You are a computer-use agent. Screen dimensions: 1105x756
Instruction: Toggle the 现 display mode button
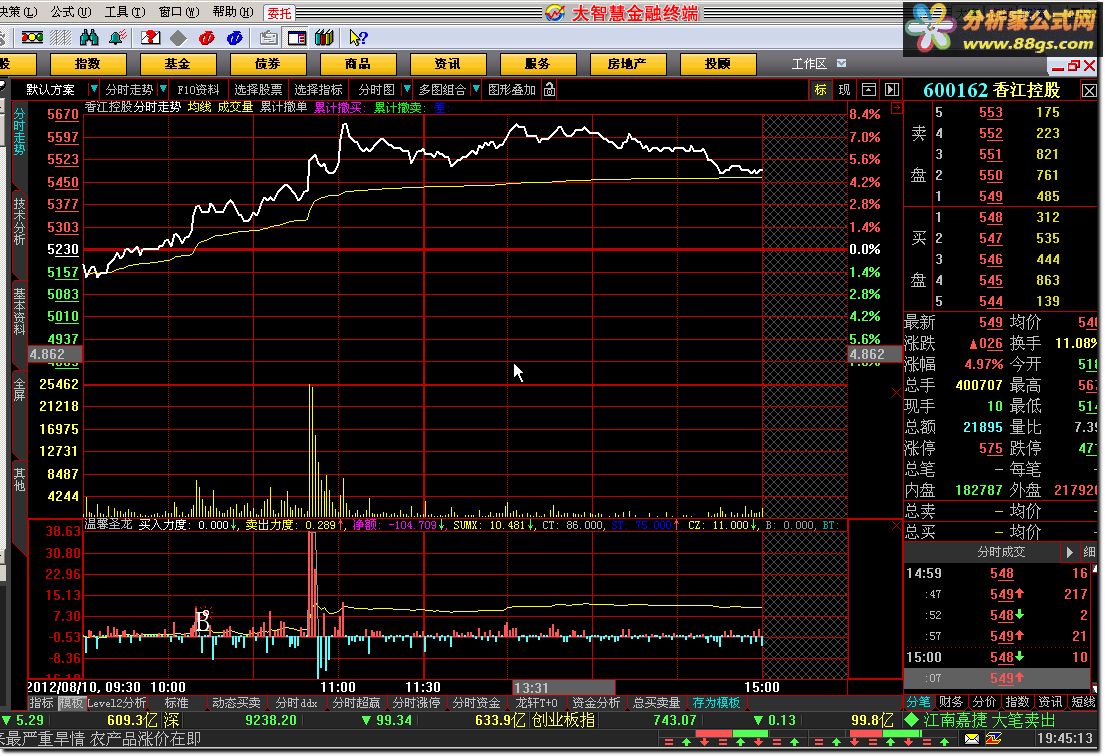pyautogui.click(x=844, y=89)
